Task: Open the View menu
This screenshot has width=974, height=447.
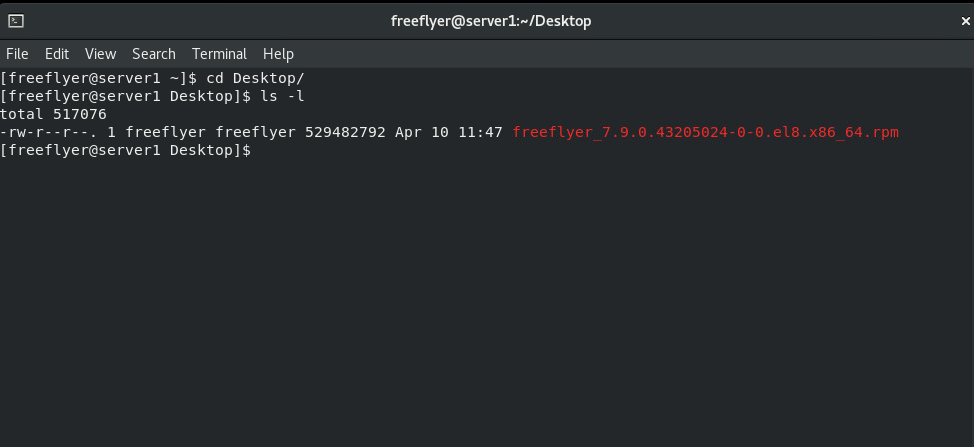Action: (101, 54)
